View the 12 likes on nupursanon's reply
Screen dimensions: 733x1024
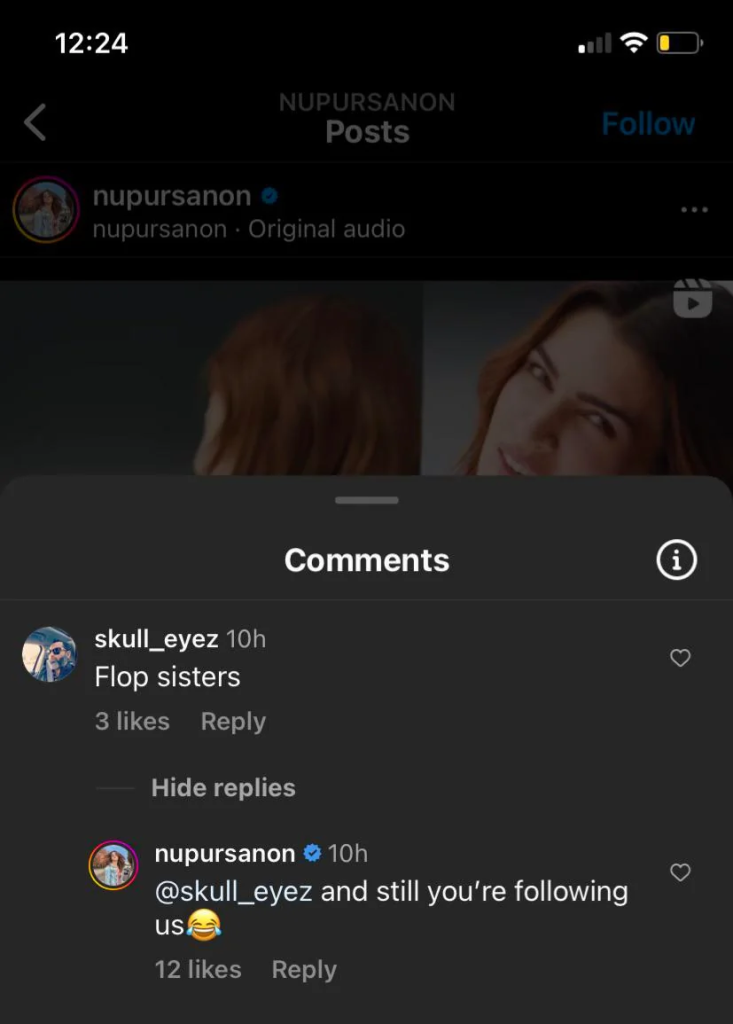point(198,969)
